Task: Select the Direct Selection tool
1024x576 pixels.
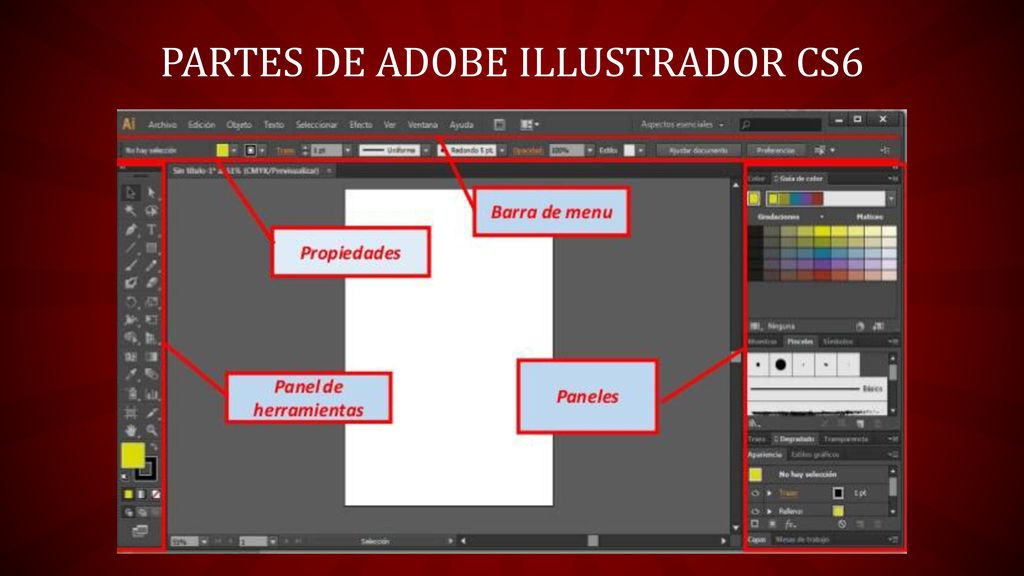Action: tap(152, 192)
